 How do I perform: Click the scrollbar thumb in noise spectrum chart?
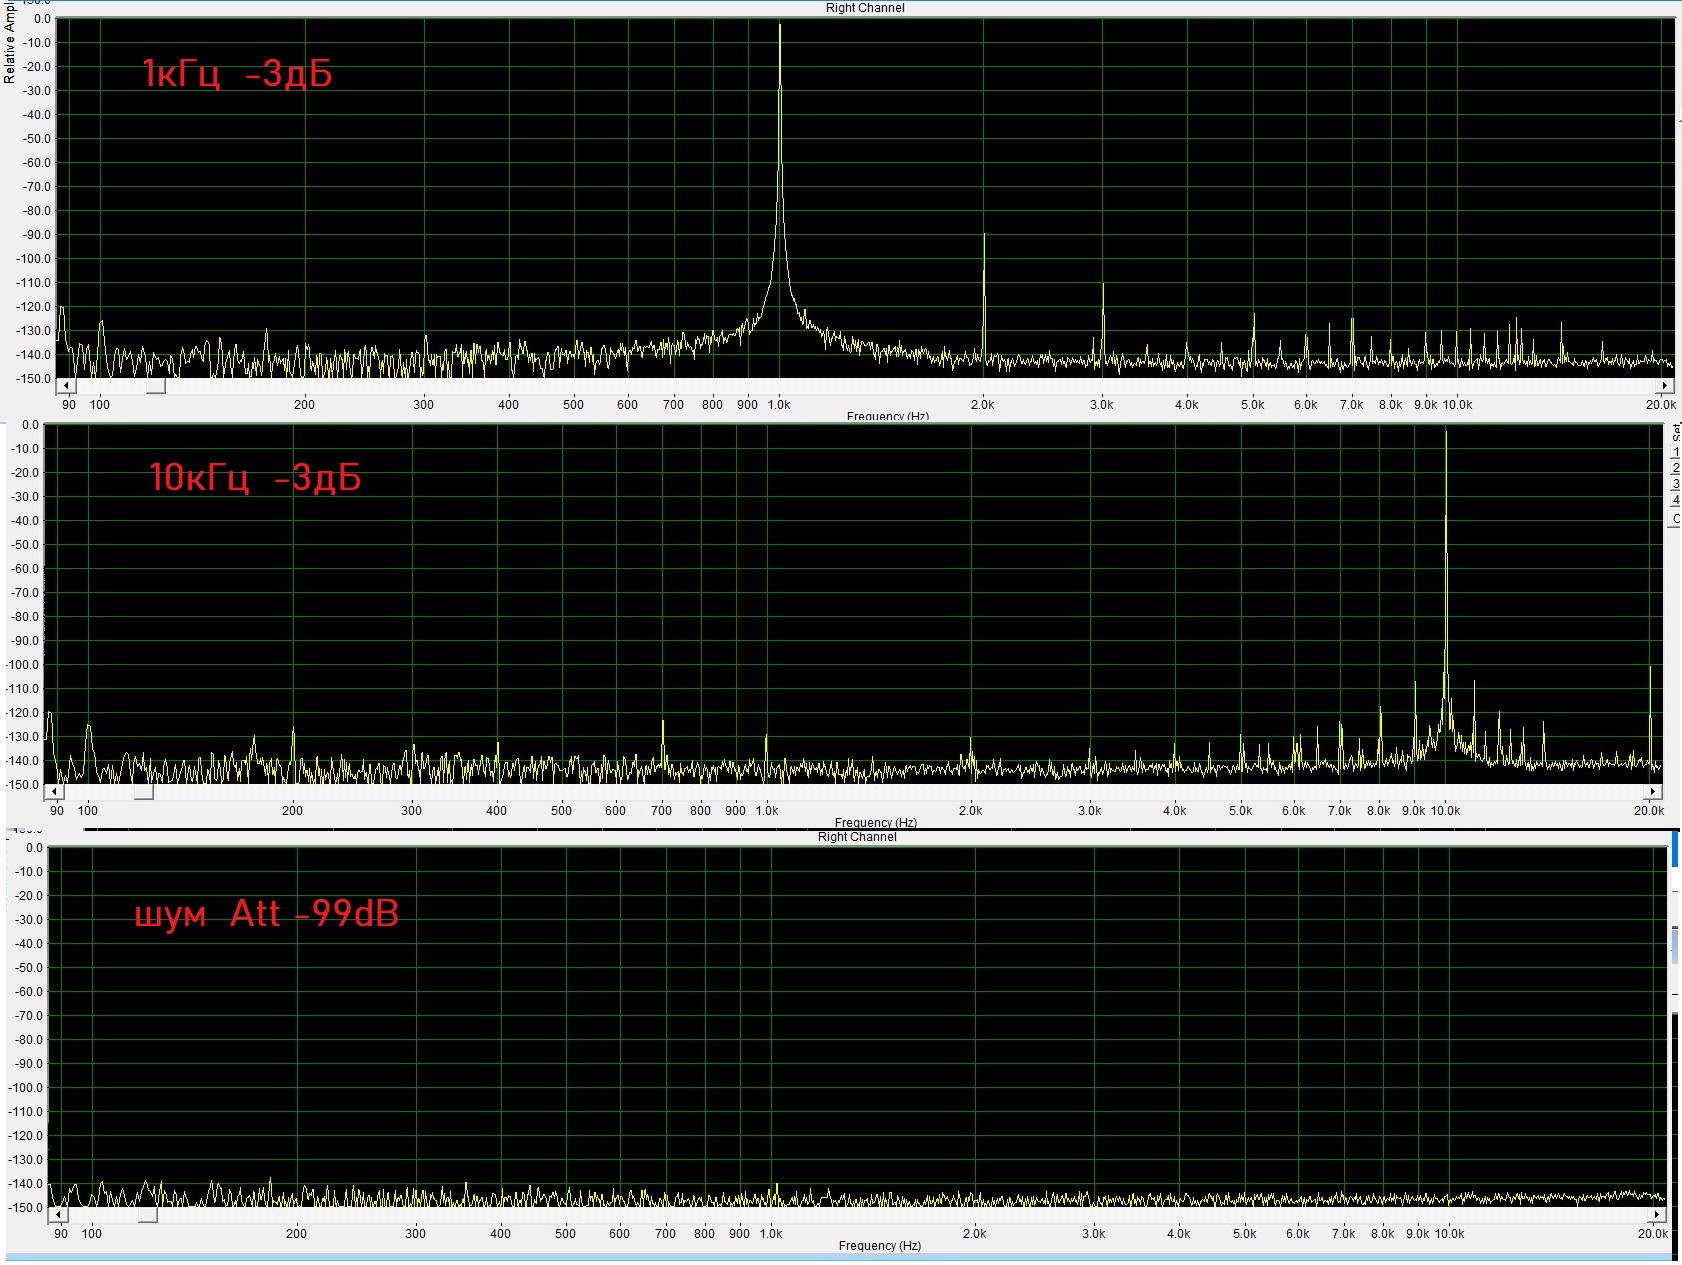[x=148, y=1215]
